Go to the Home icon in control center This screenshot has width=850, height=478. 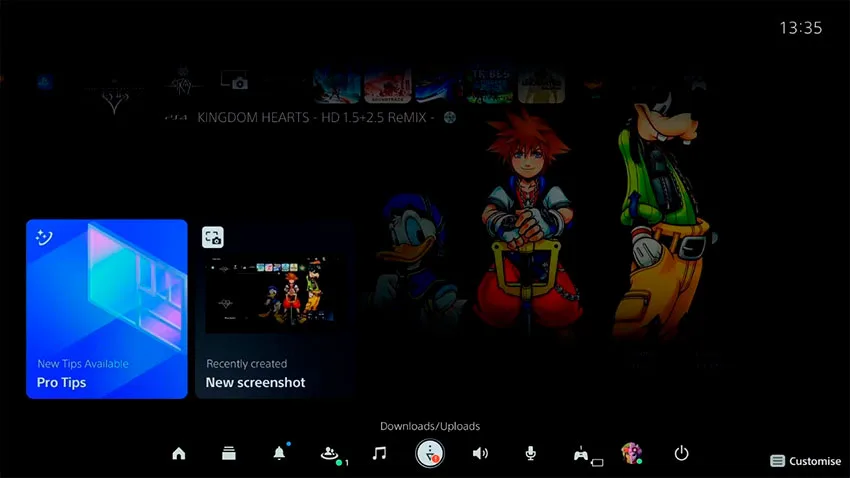tap(179, 453)
